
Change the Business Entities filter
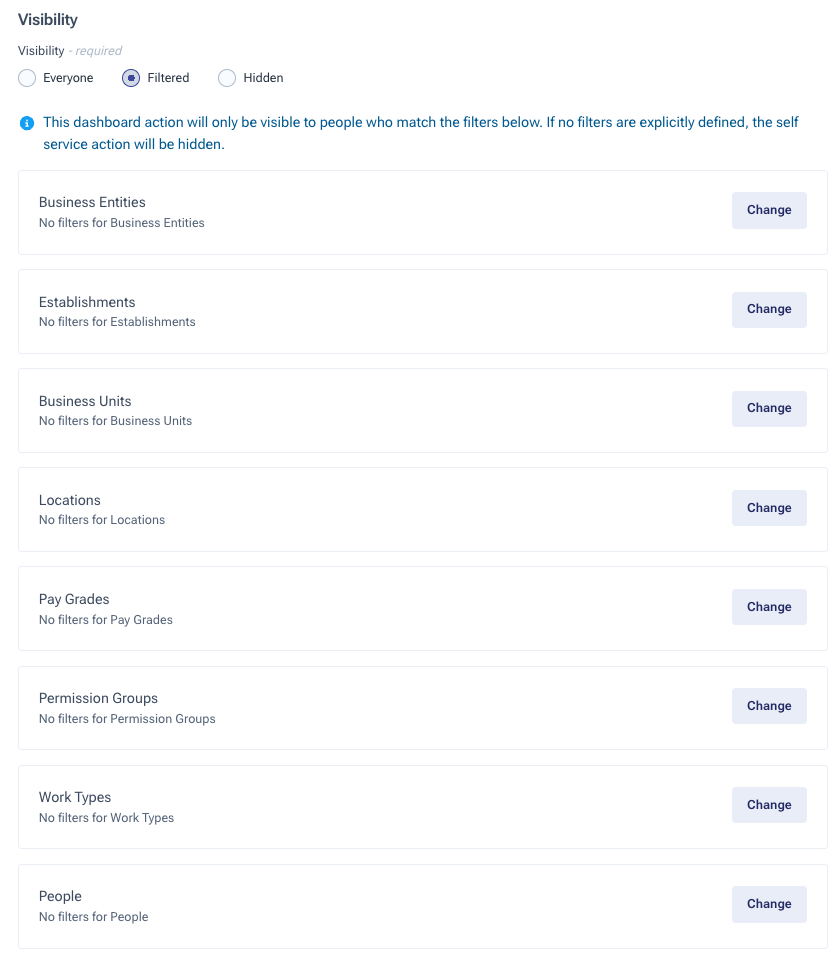pos(769,211)
